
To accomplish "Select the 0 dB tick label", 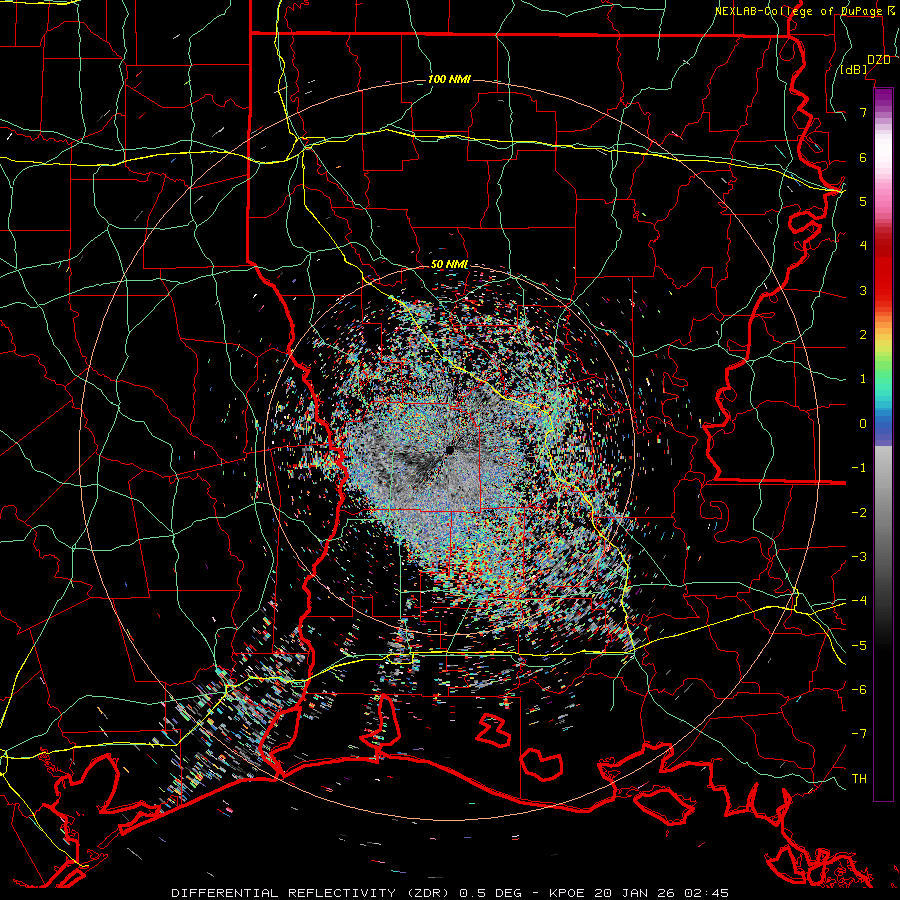I will tap(863, 424).
